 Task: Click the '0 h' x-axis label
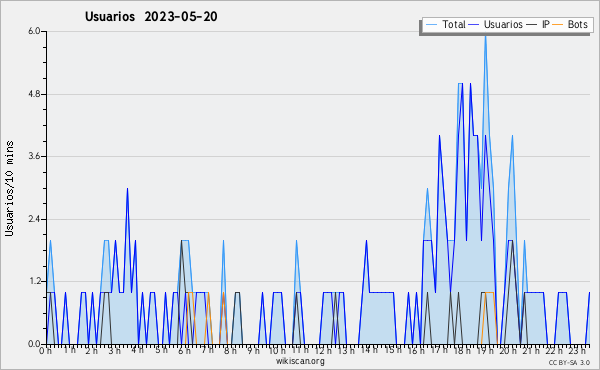tap(46, 351)
